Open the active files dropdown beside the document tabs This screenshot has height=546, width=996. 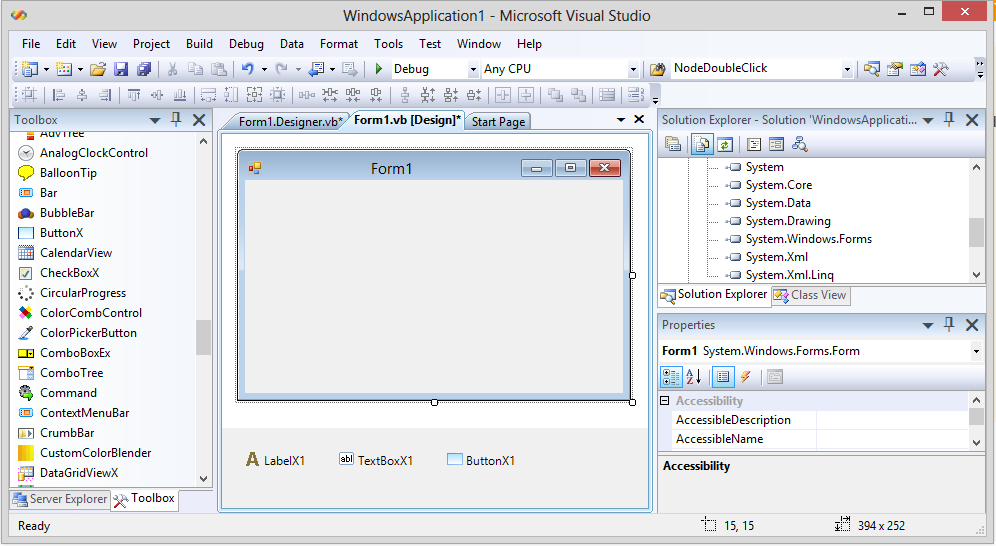[621, 119]
